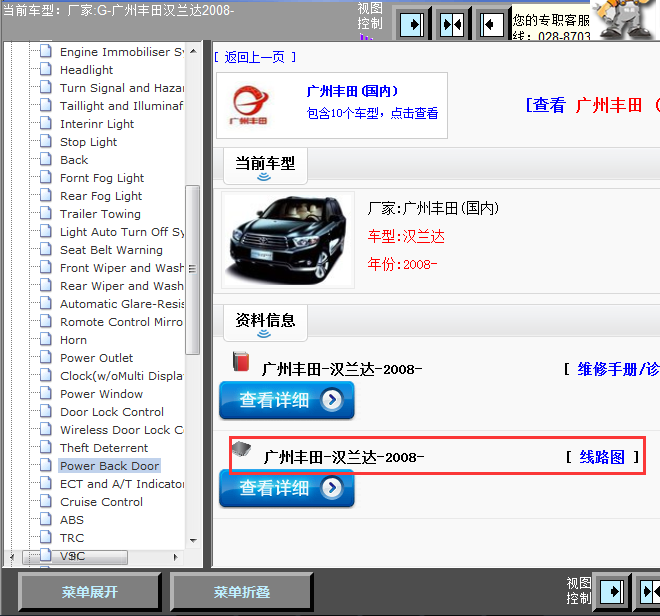Viewport: 660px width, 616px height.
Task: Click the Highlander car thumbnail
Action: pos(288,240)
